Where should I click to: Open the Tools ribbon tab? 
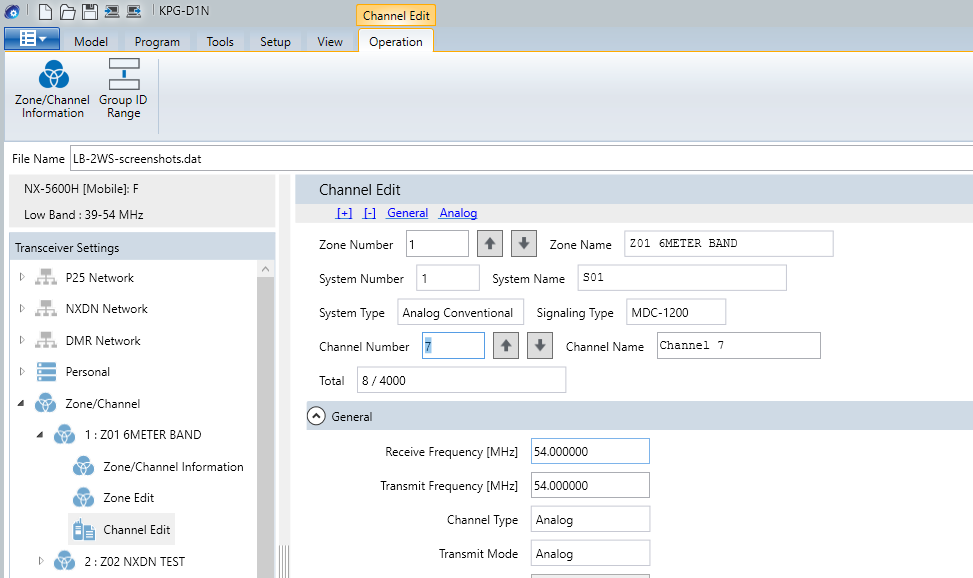tap(220, 42)
